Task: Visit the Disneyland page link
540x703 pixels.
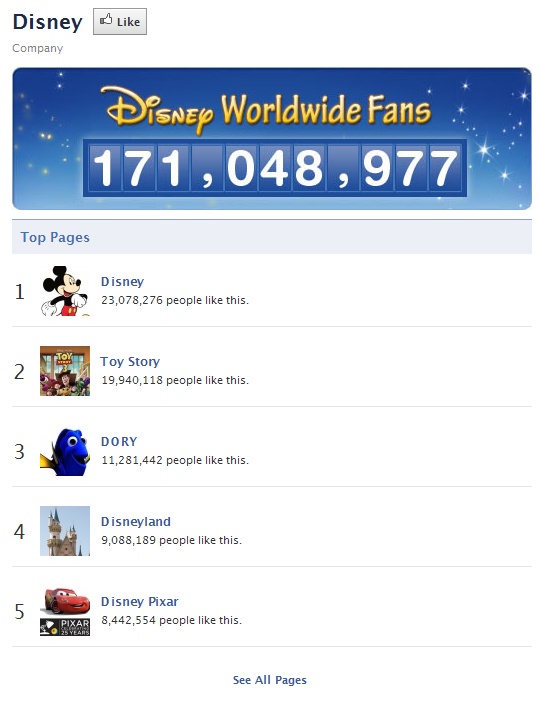Action: coord(136,521)
